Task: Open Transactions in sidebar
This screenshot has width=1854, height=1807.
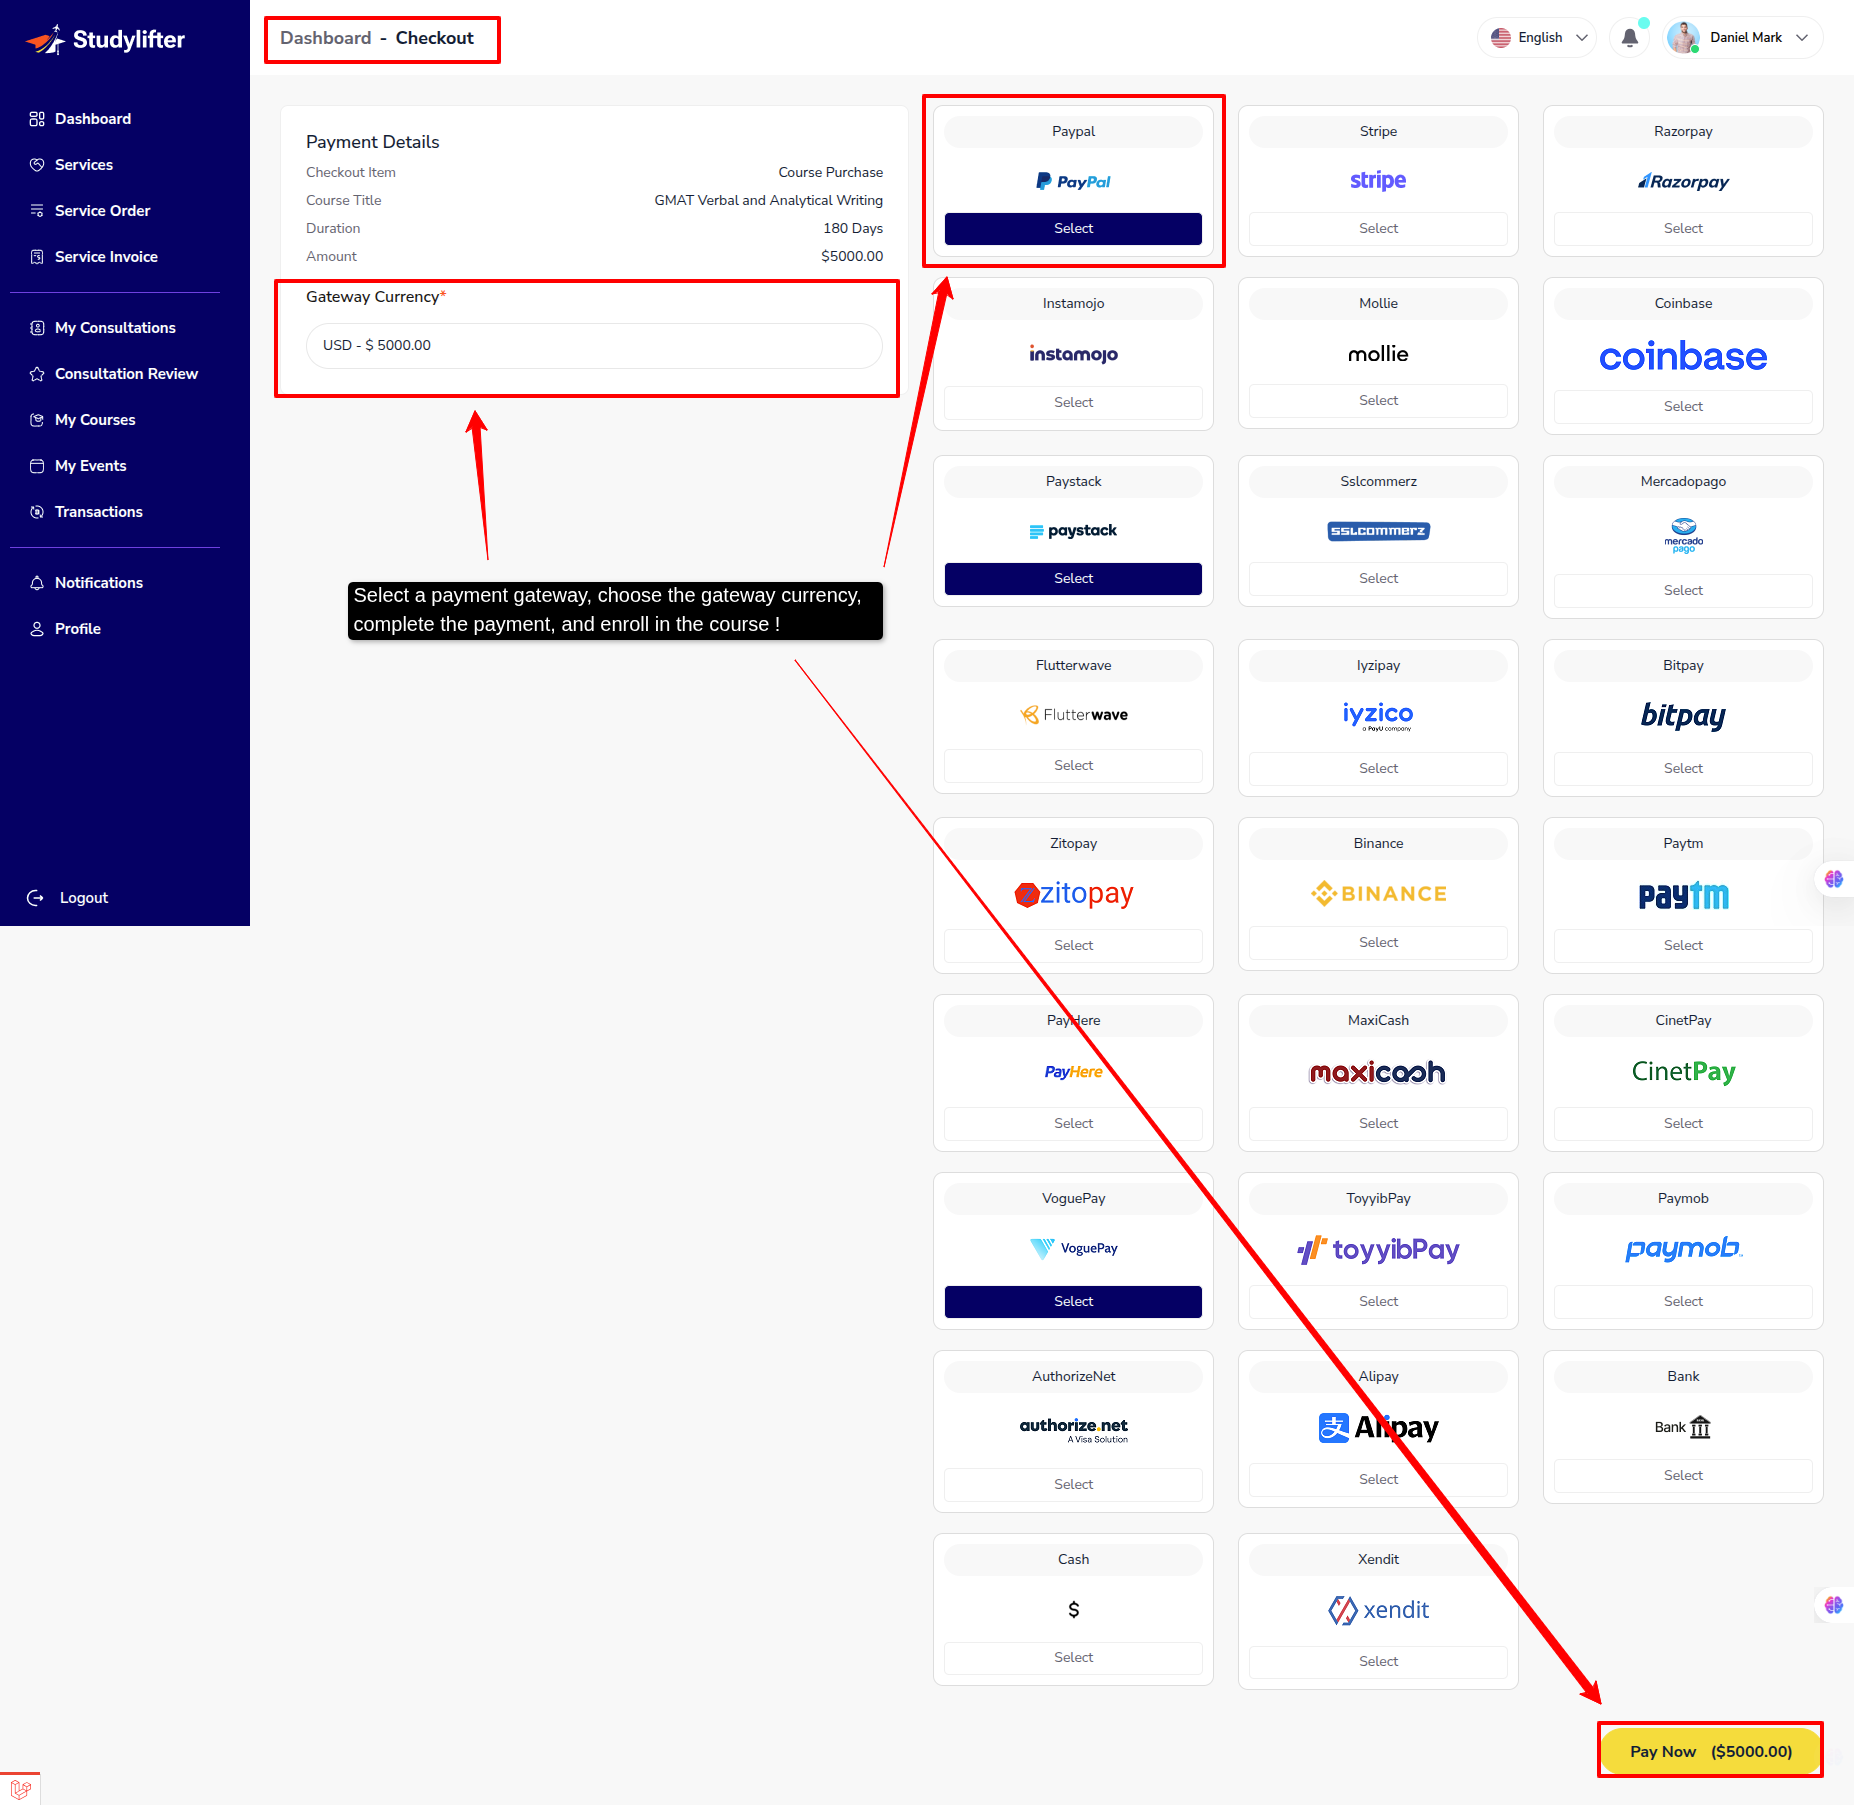Action: [x=98, y=512]
